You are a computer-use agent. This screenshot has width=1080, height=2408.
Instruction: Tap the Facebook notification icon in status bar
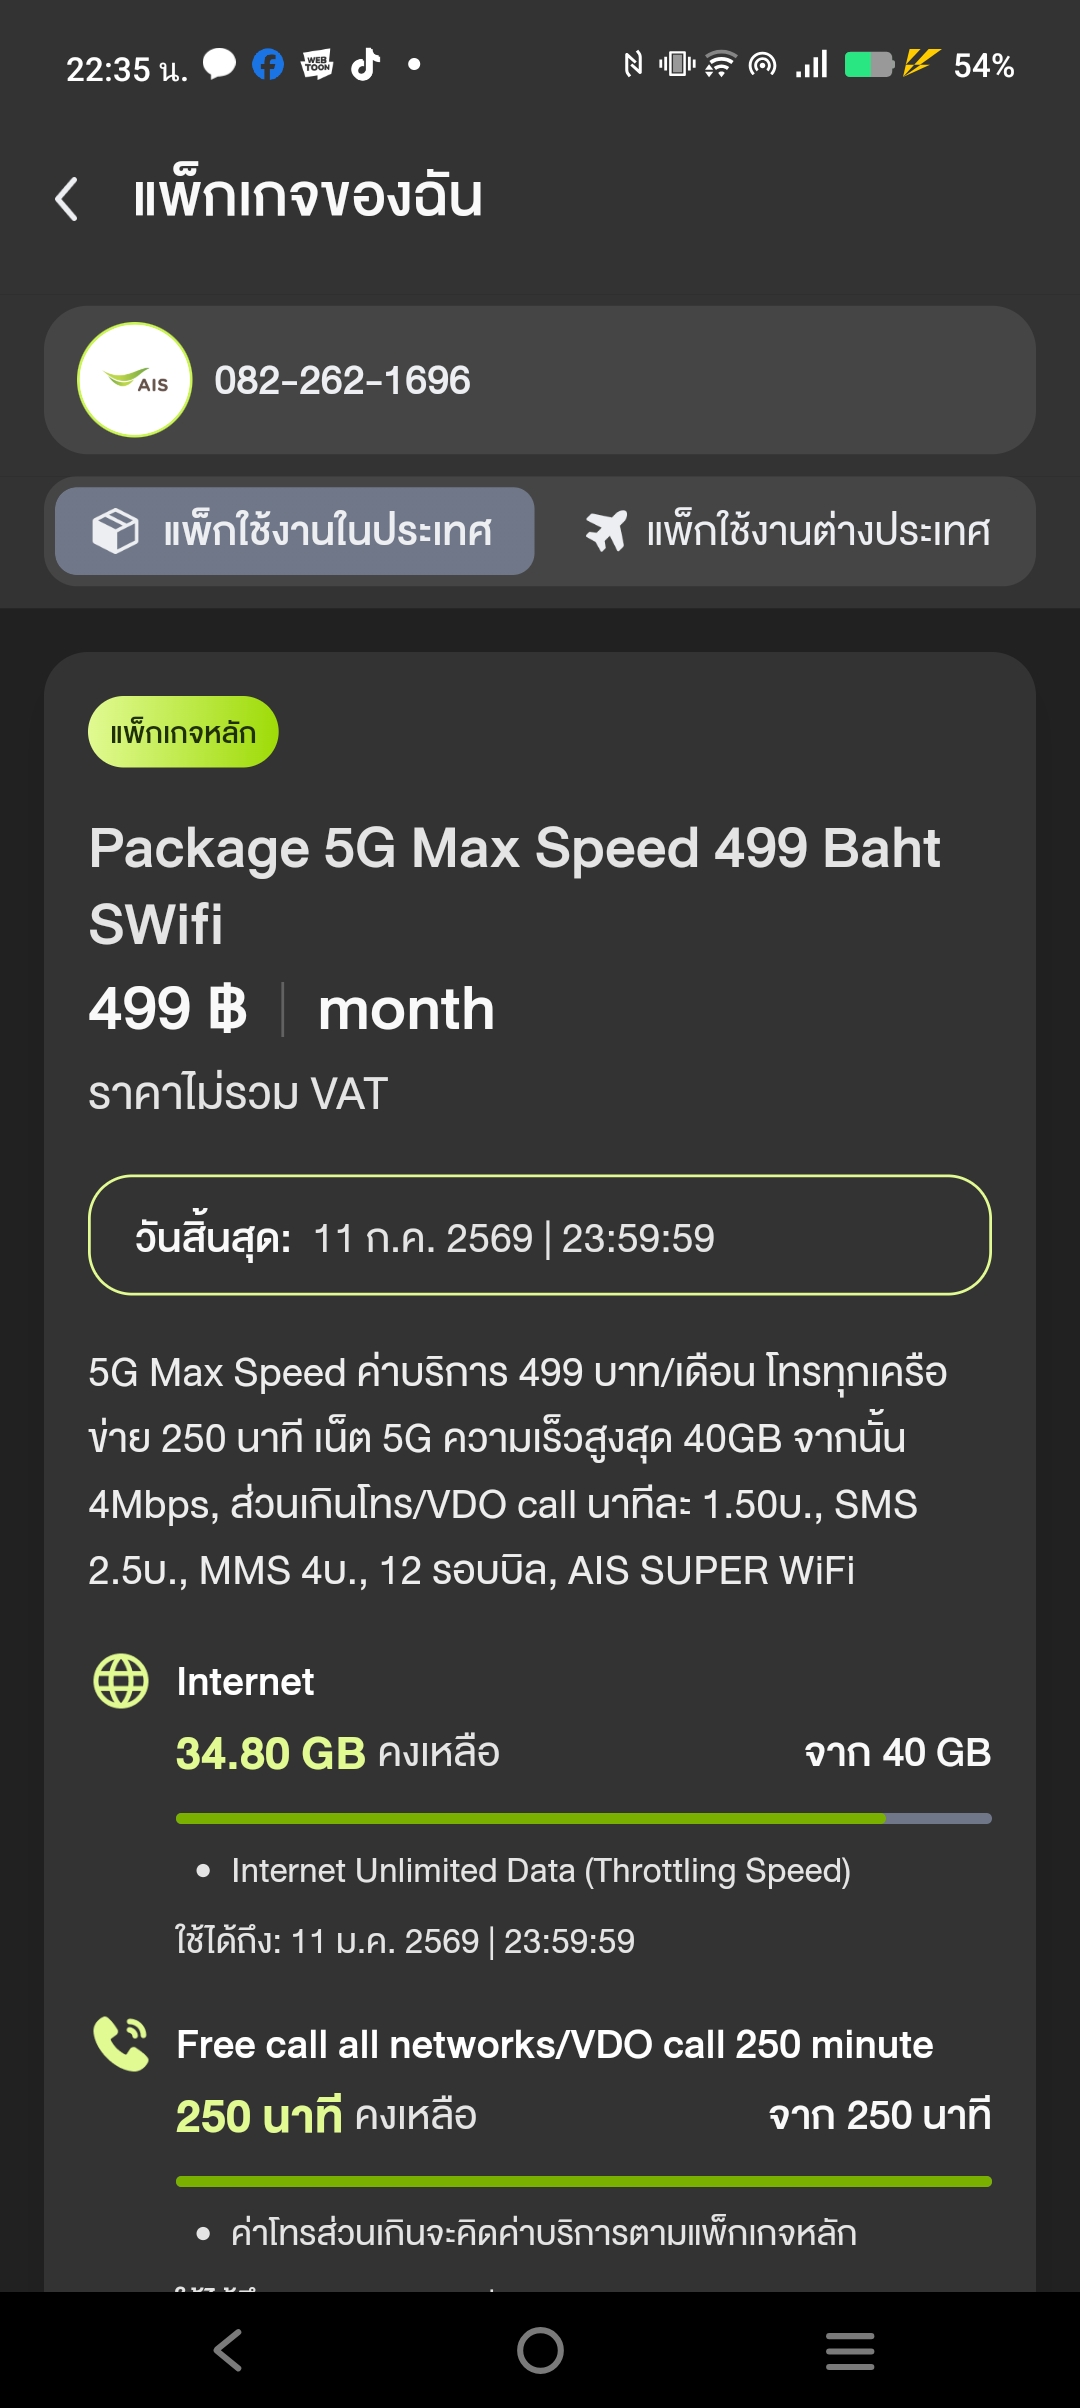tap(267, 65)
